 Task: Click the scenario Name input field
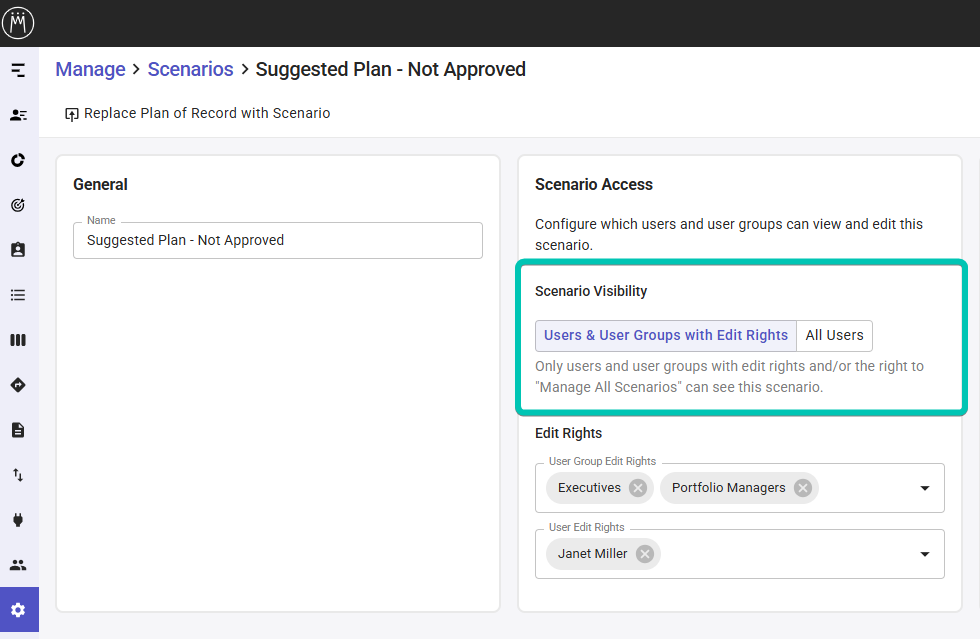(x=277, y=241)
